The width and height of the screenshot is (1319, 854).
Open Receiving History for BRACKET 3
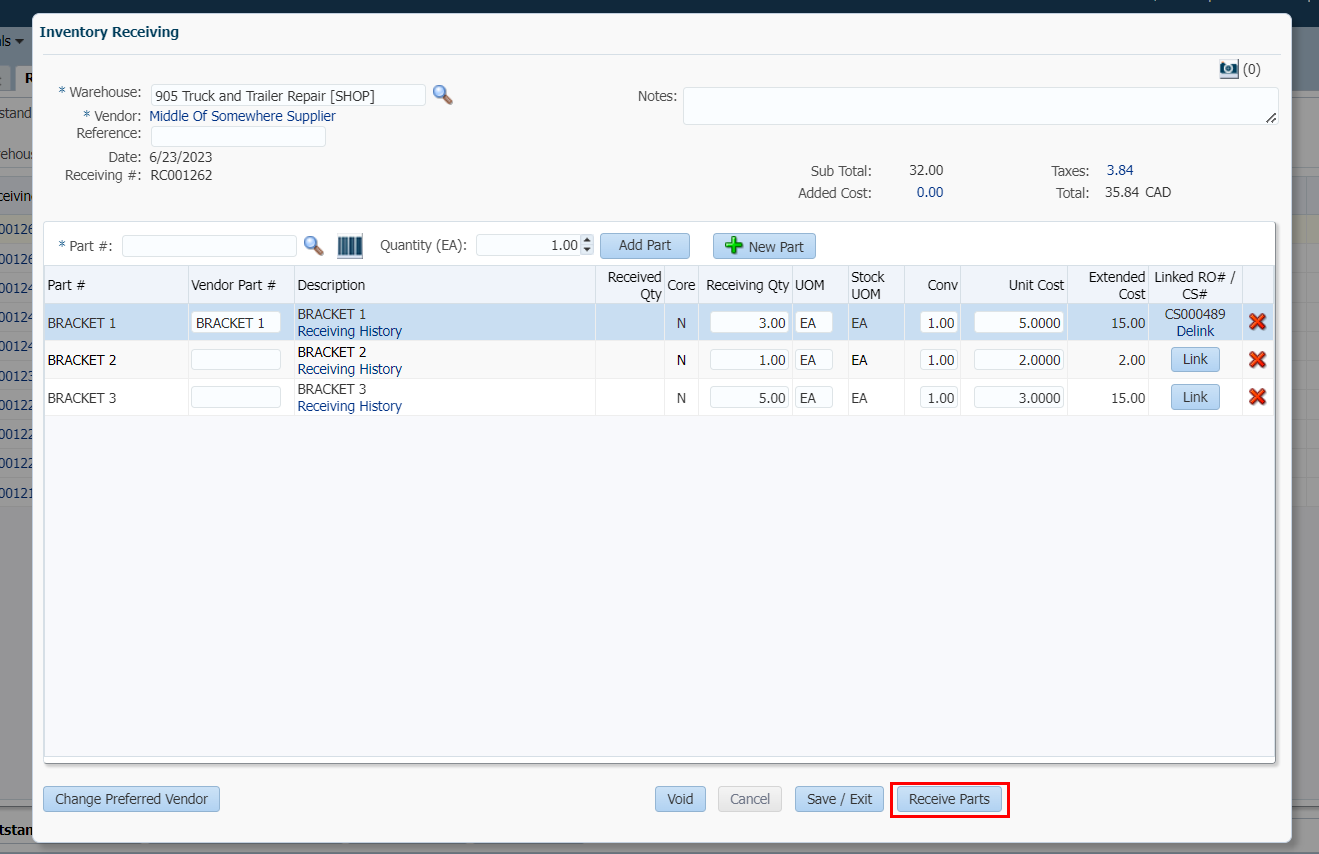[x=350, y=406]
